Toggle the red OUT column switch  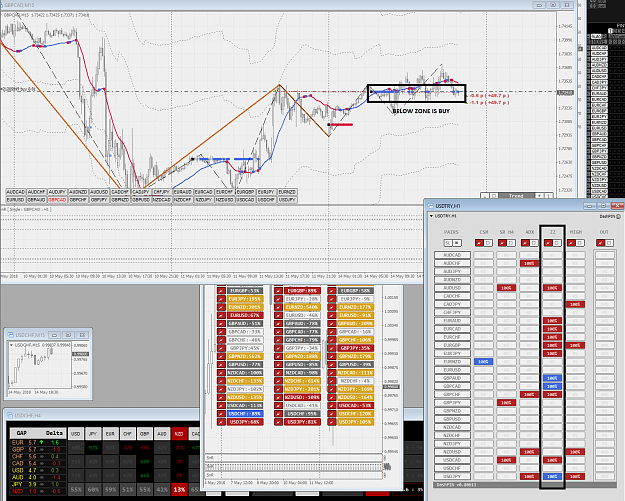[x=600, y=243]
